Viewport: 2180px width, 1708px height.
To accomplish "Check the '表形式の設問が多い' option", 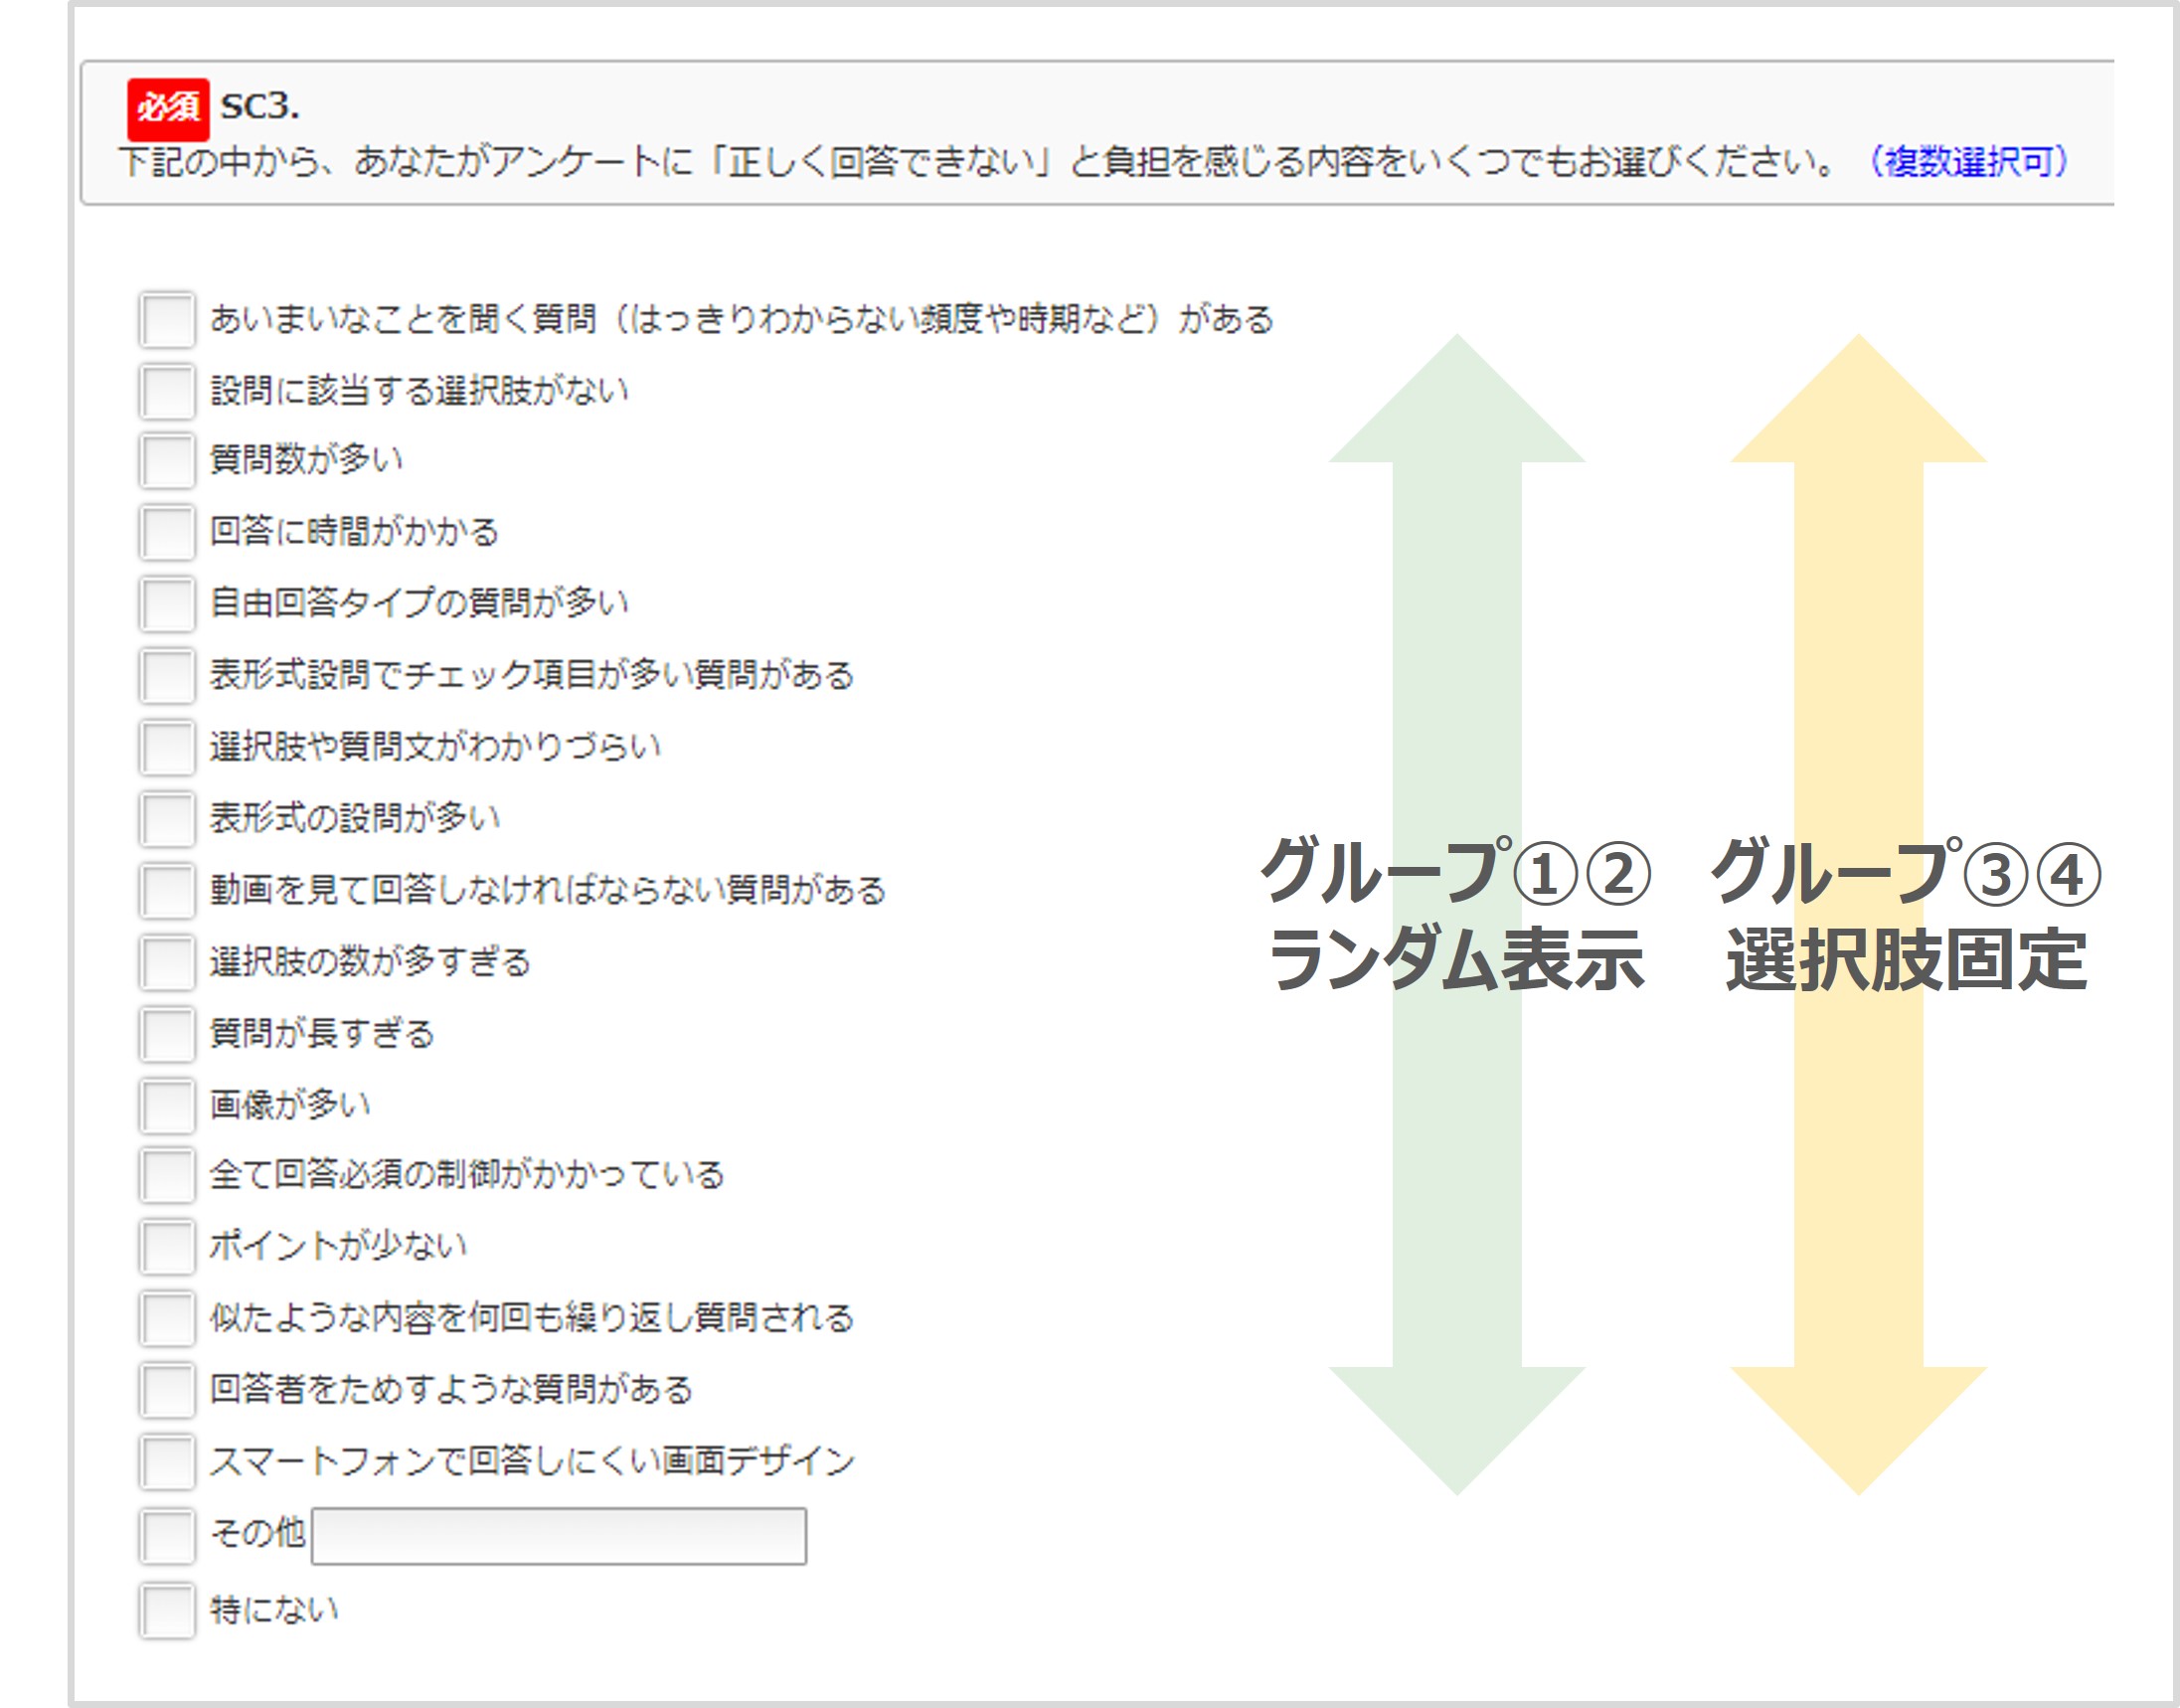I will click(167, 818).
